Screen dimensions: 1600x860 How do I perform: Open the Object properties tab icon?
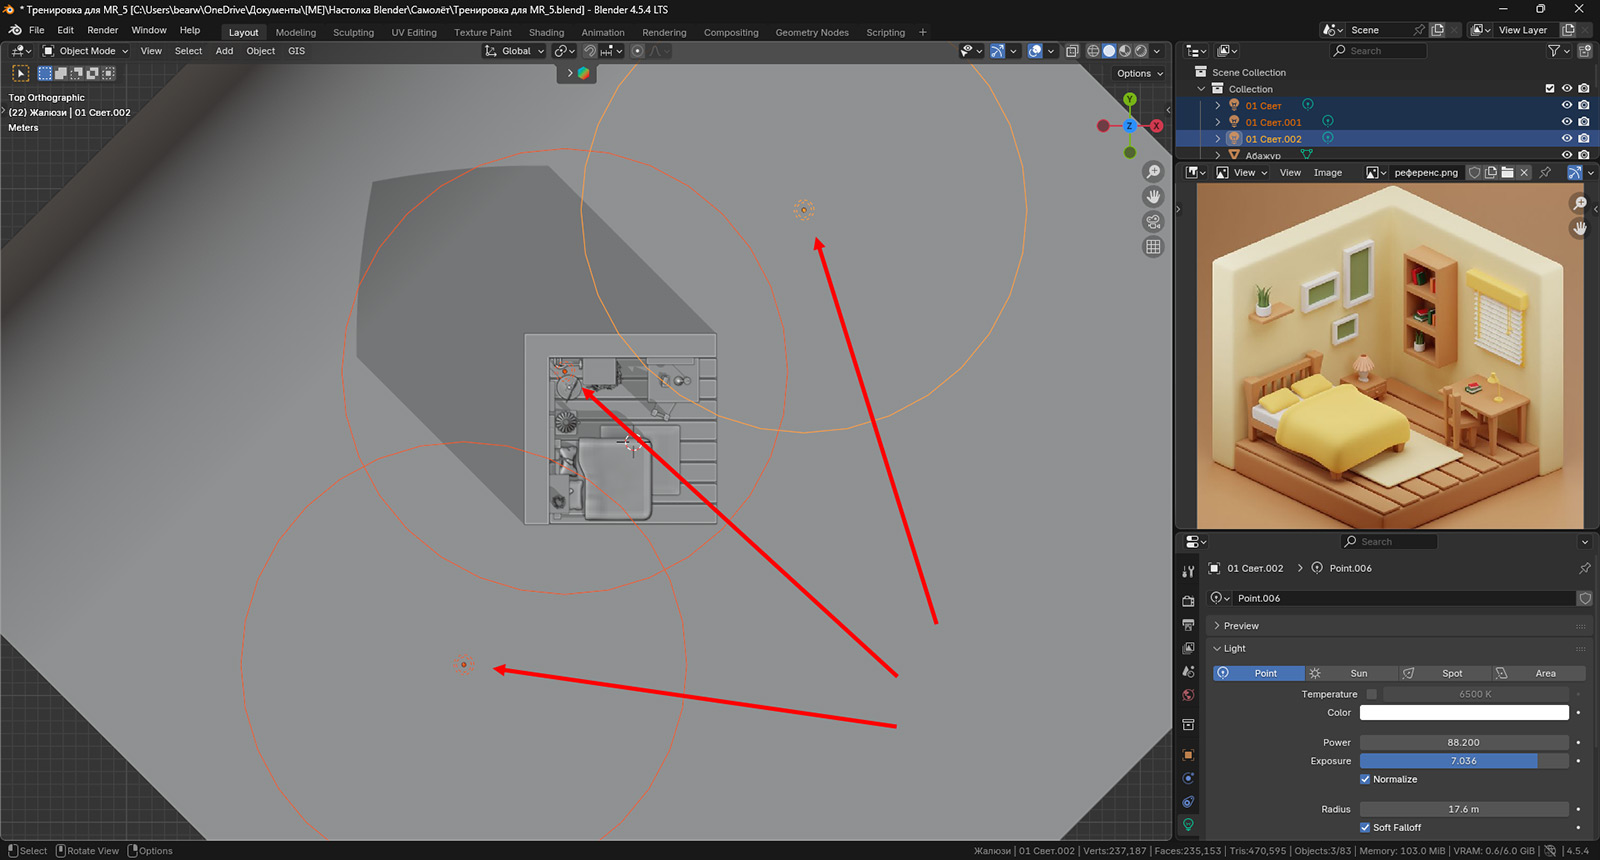click(x=1188, y=755)
